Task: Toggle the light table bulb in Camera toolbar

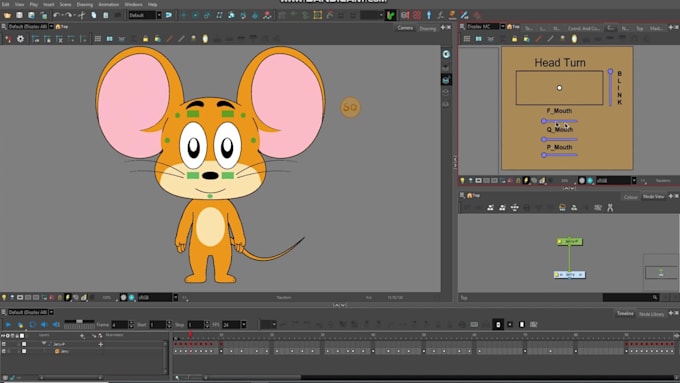Action: point(193,39)
